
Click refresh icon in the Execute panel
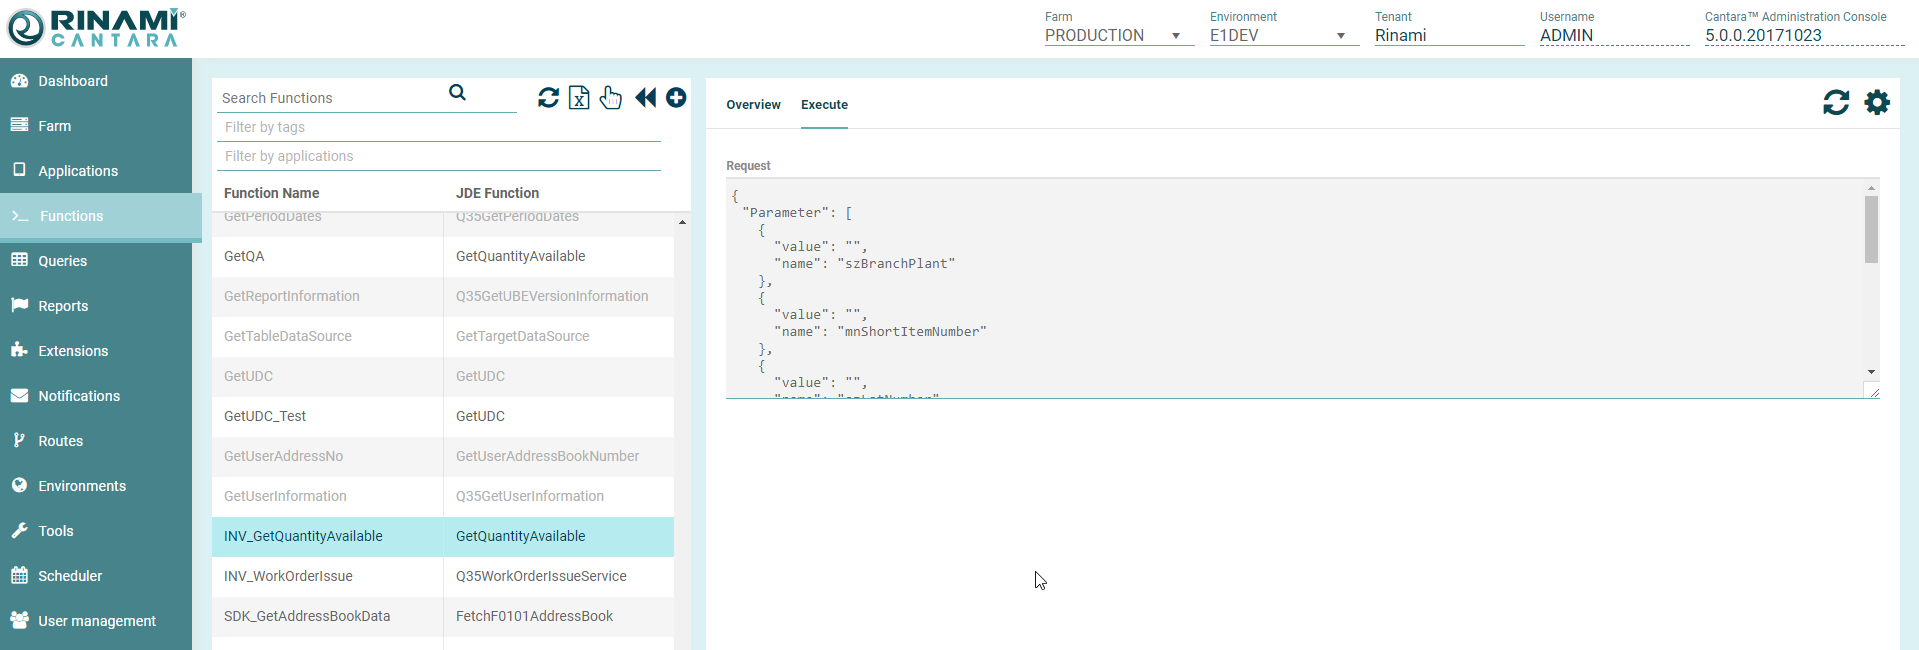click(1836, 102)
